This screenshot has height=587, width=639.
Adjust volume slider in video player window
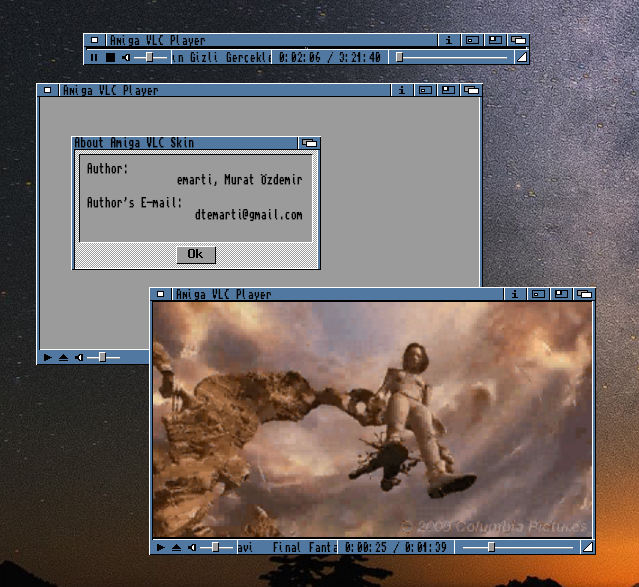[x=216, y=547]
